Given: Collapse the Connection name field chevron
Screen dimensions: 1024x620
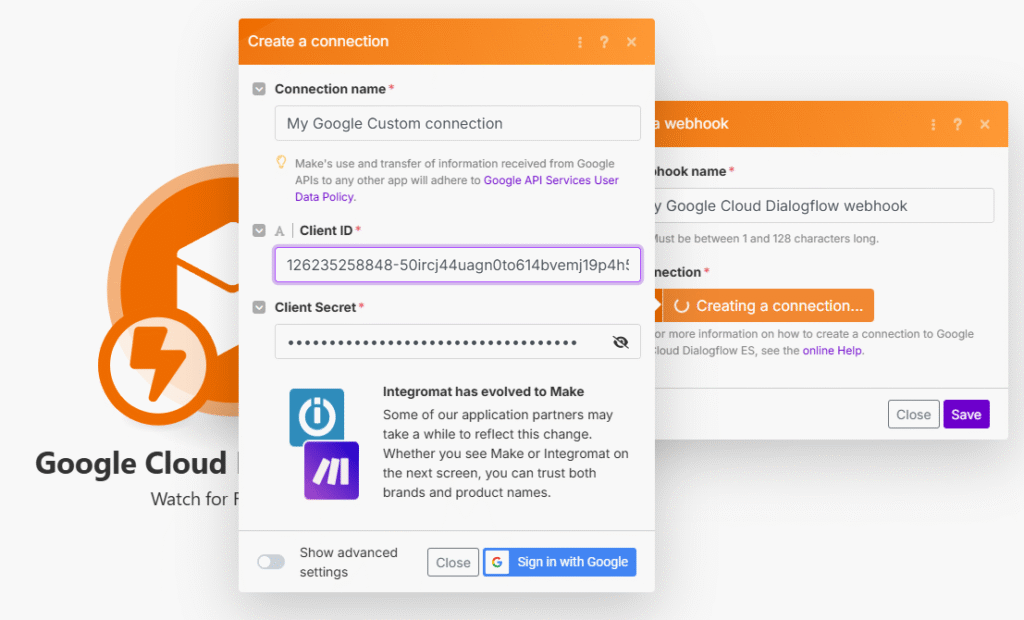Looking at the screenshot, I should pyautogui.click(x=259, y=89).
